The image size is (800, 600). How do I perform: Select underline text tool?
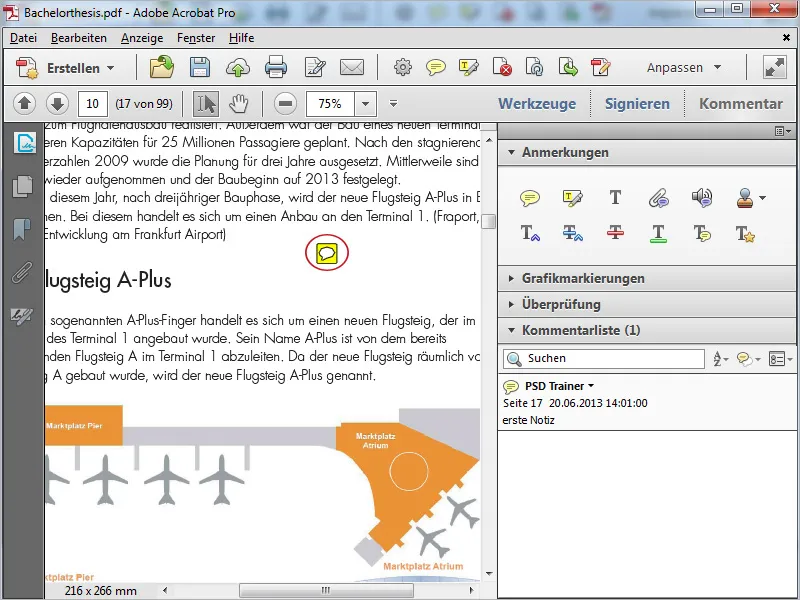[x=658, y=234]
